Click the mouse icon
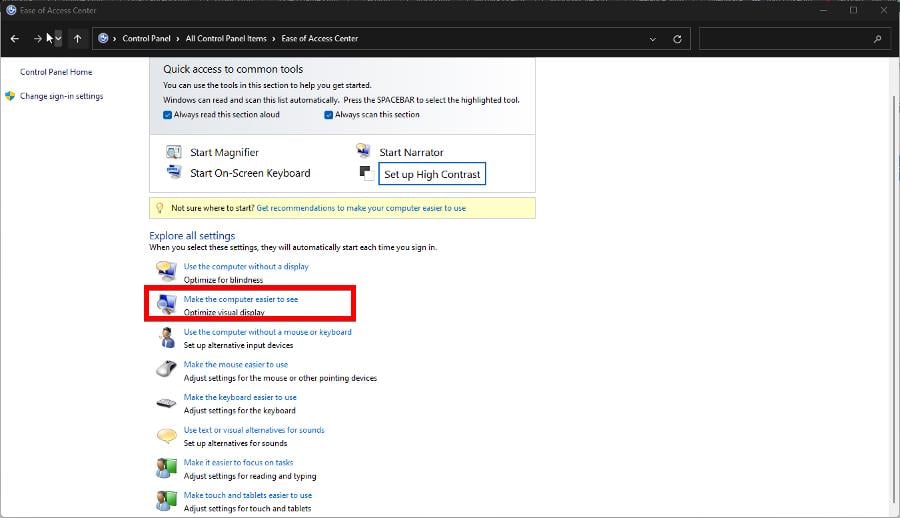This screenshot has height=518, width=900. pos(166,369)
